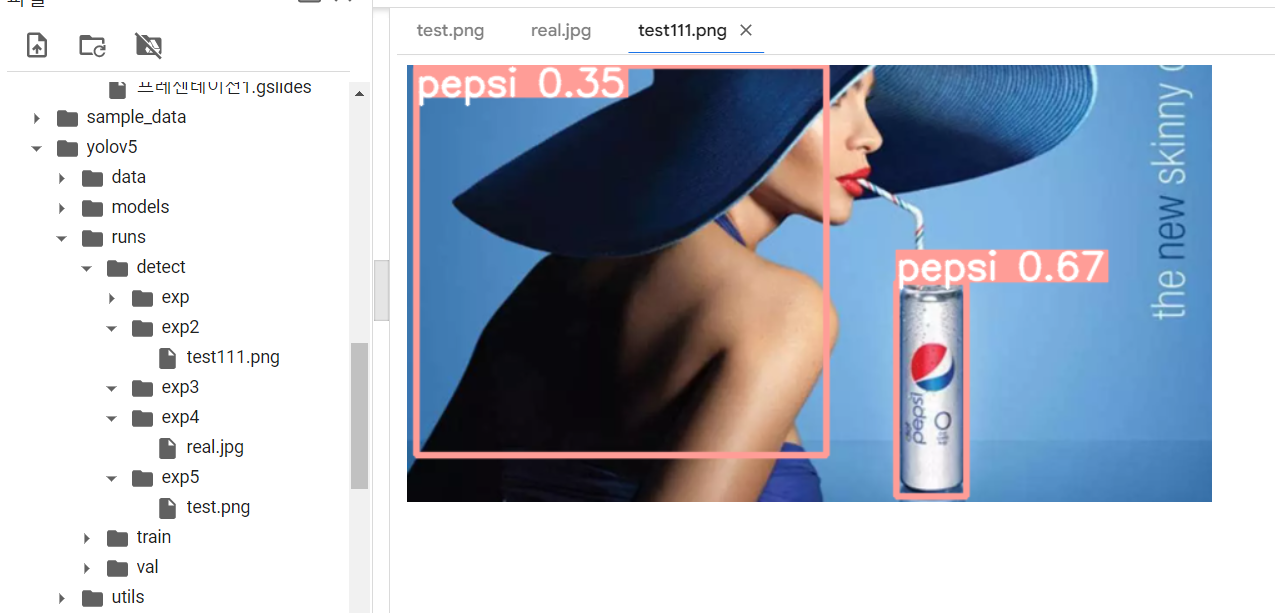This screenshot has width=1275, height=613.
Task: Click the exp2 folder icon
Action: [x=143, y=328]
